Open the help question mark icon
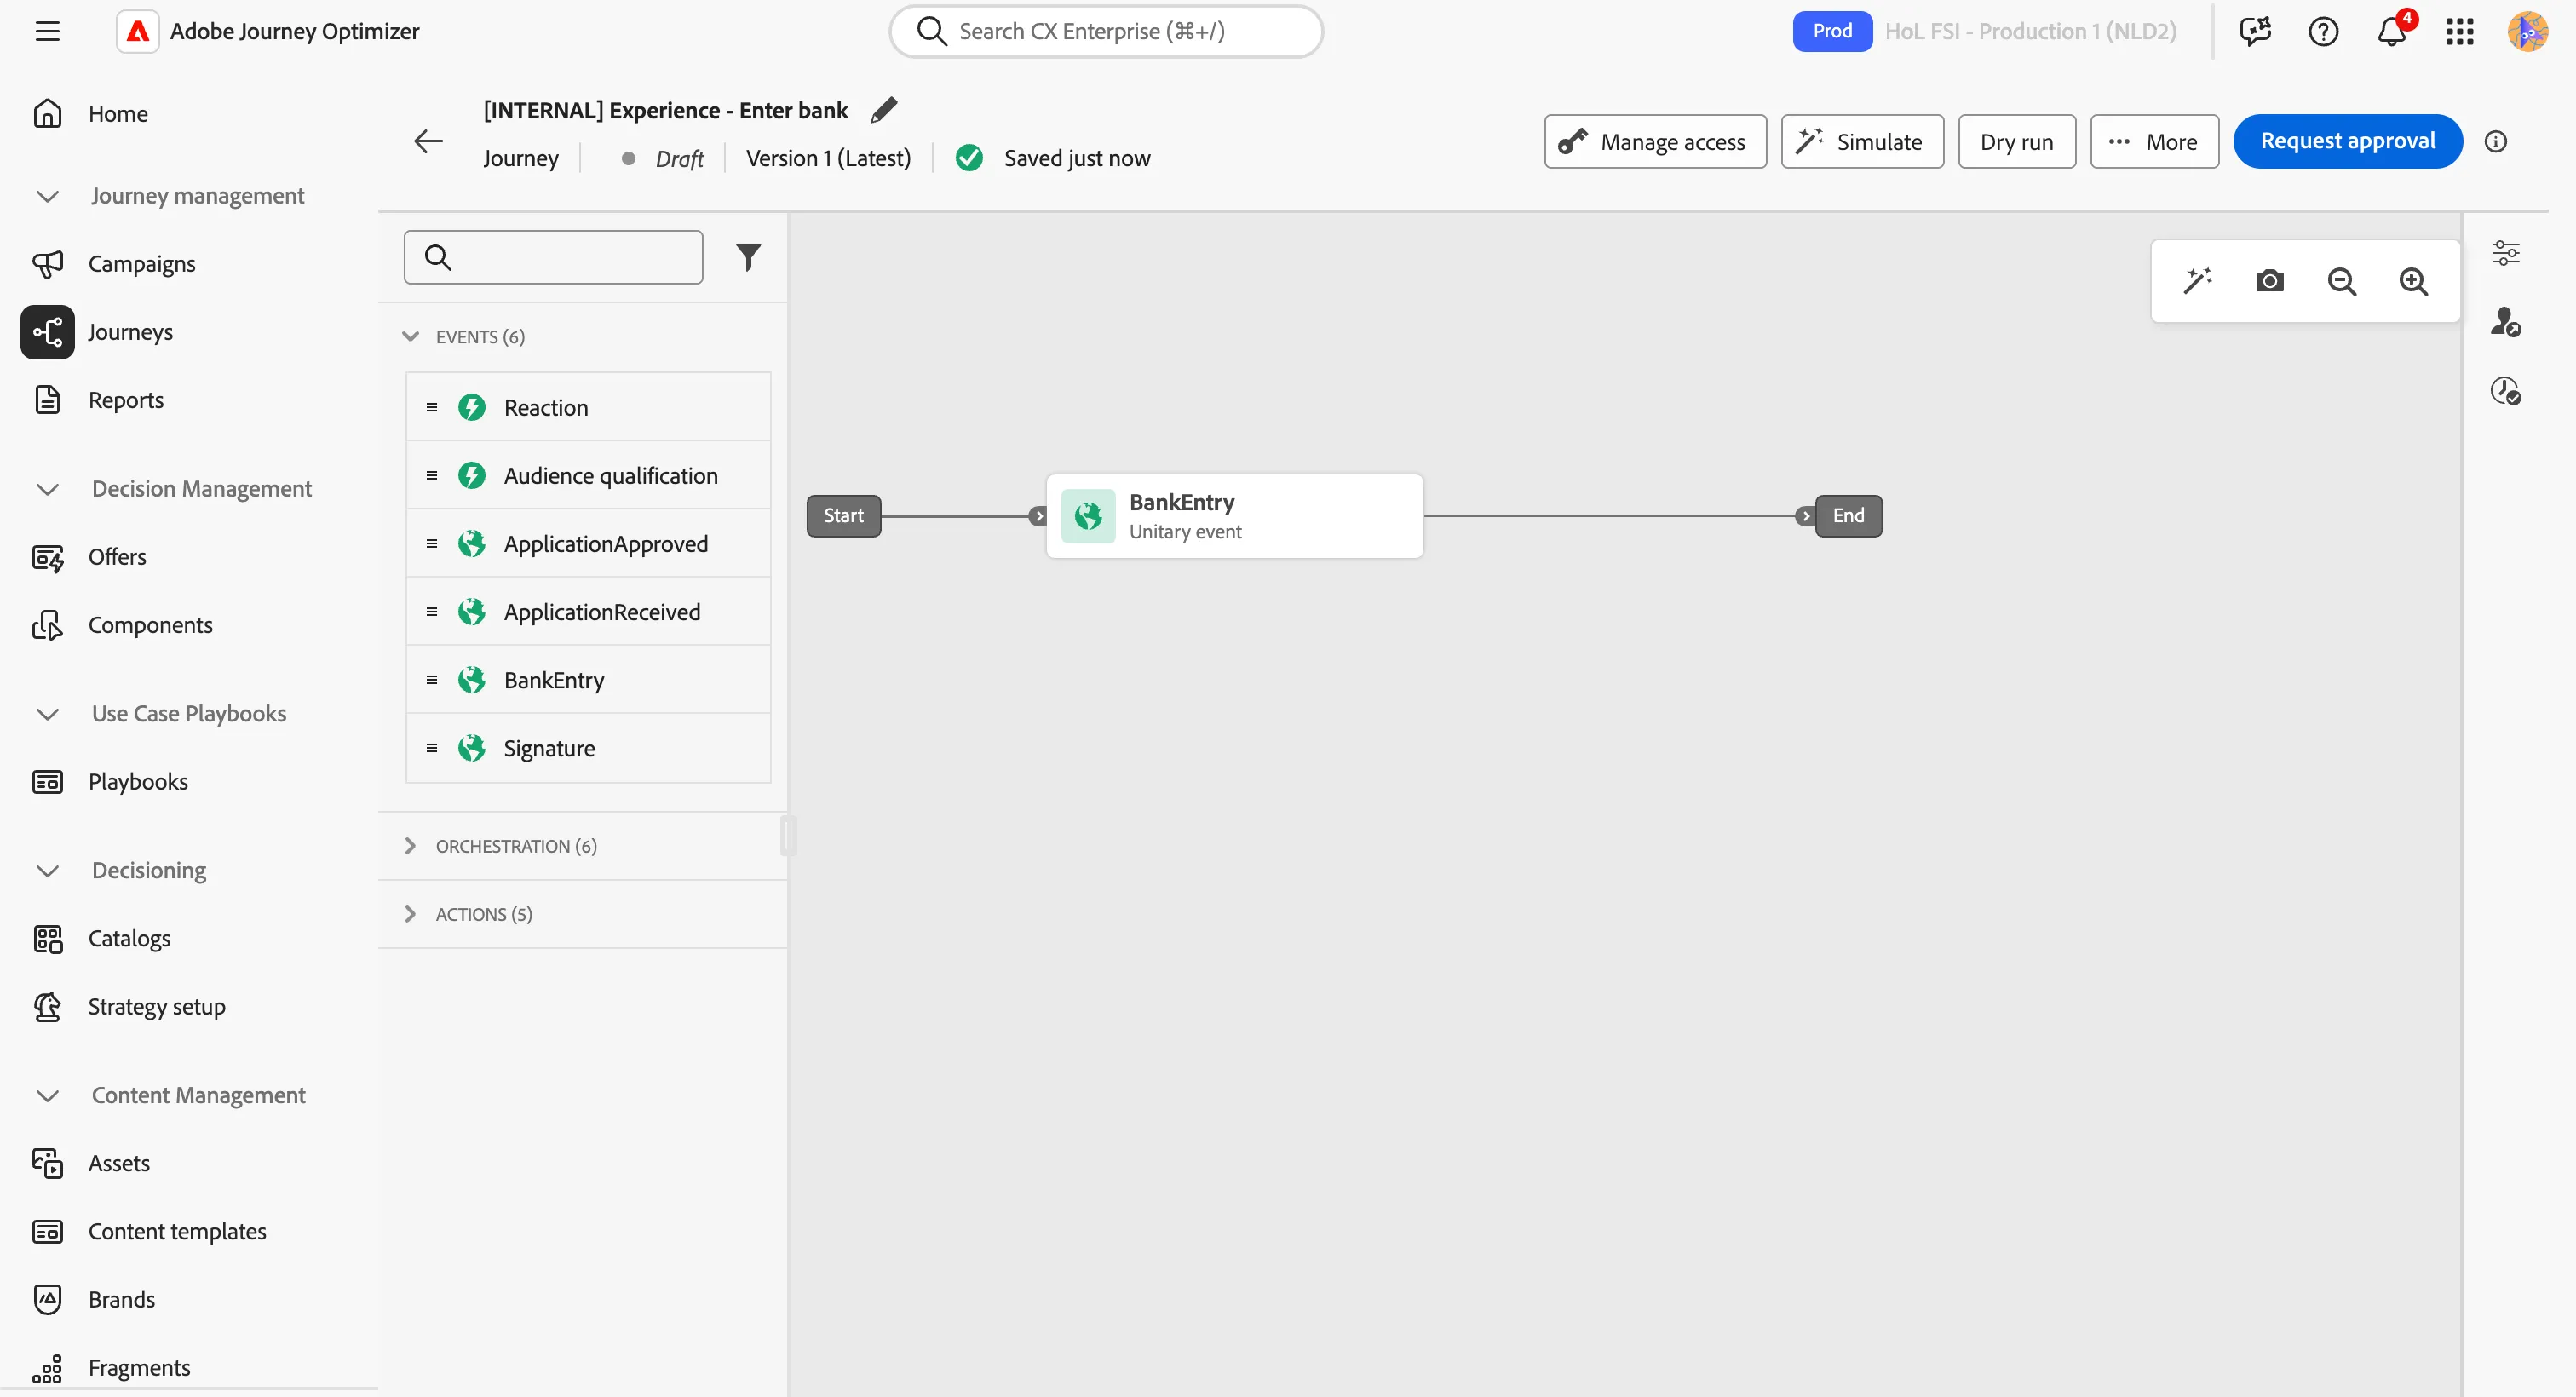Viewport: 2576px width, 1397px height. click(2323, 31)
